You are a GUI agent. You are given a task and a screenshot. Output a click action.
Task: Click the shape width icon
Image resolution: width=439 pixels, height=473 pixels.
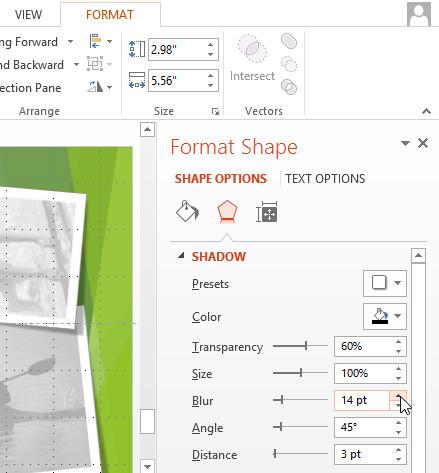(x=137, y=80)
